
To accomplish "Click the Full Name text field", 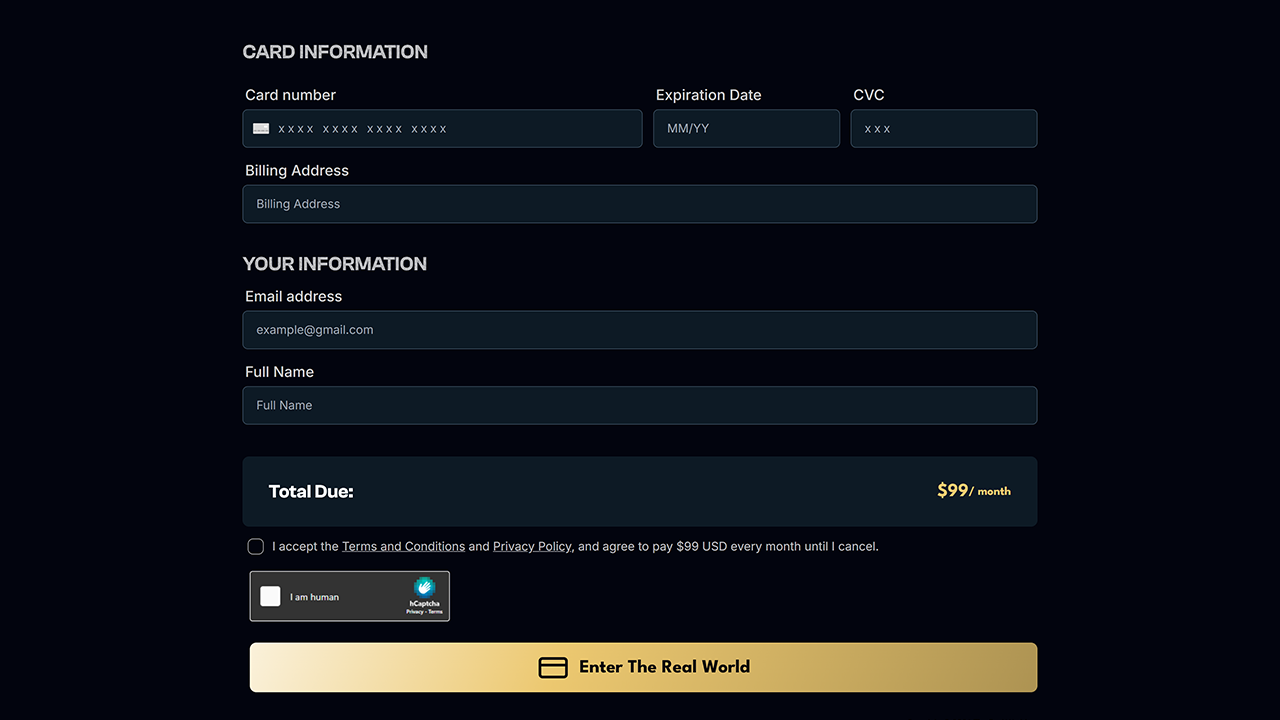I will pos(639,406).
